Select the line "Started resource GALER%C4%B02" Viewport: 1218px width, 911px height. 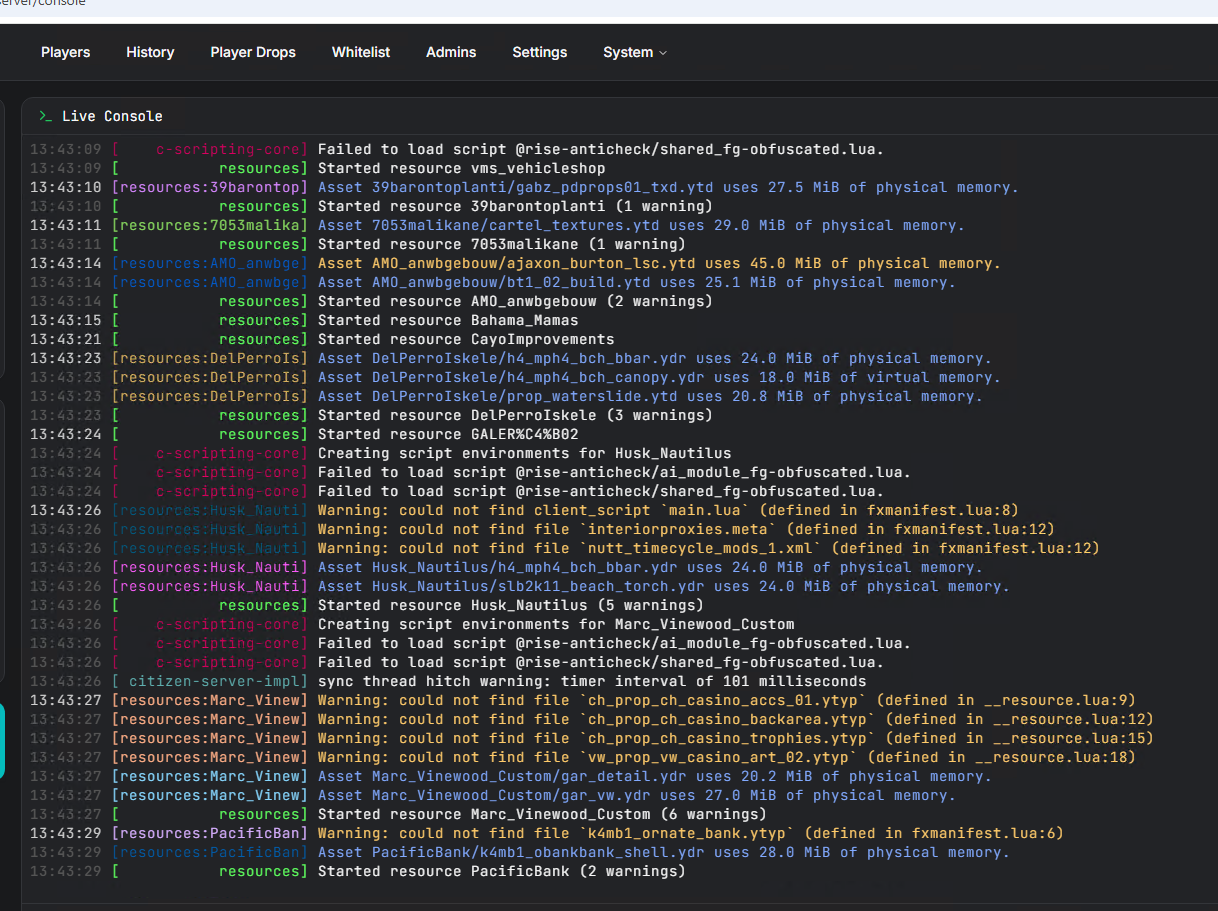(x=448, y=434)
